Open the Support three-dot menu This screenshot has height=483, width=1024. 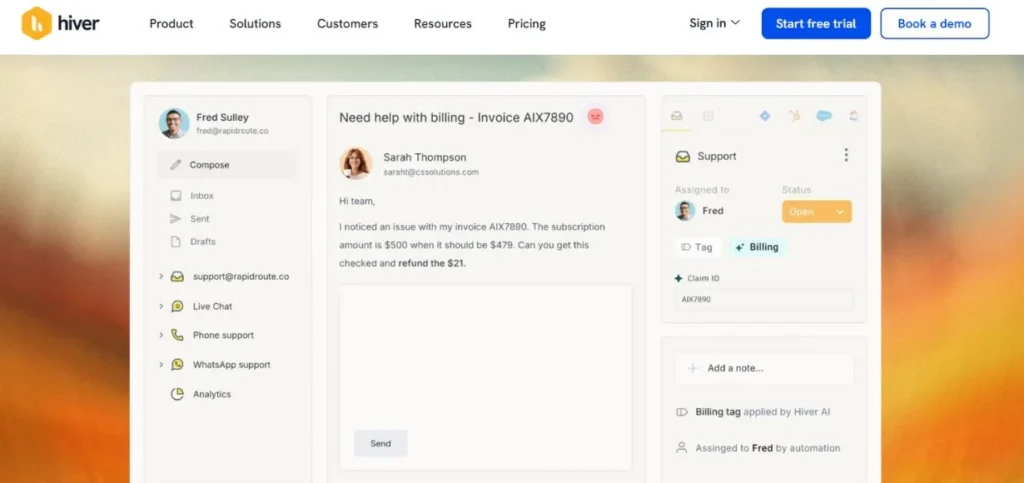pos(846,155)
